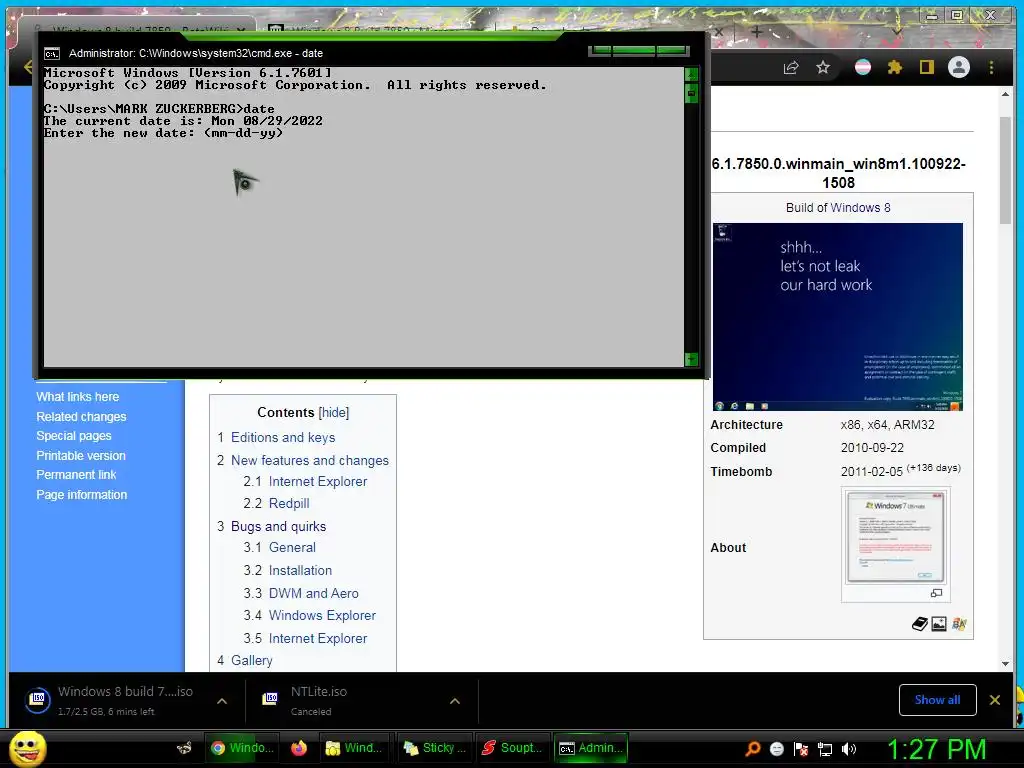
Task: Go to the Redpill section
Action: [x=289, y=504]
